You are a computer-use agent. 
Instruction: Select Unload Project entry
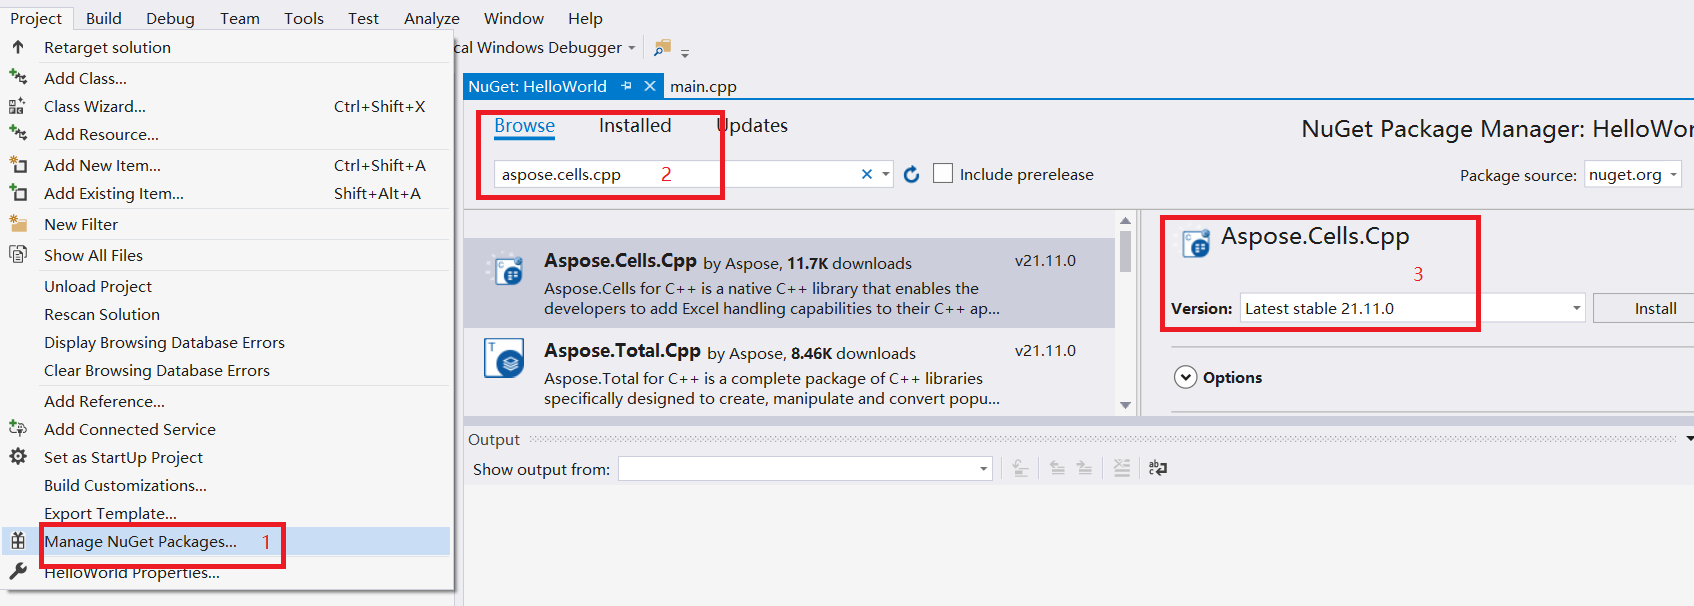226,286
